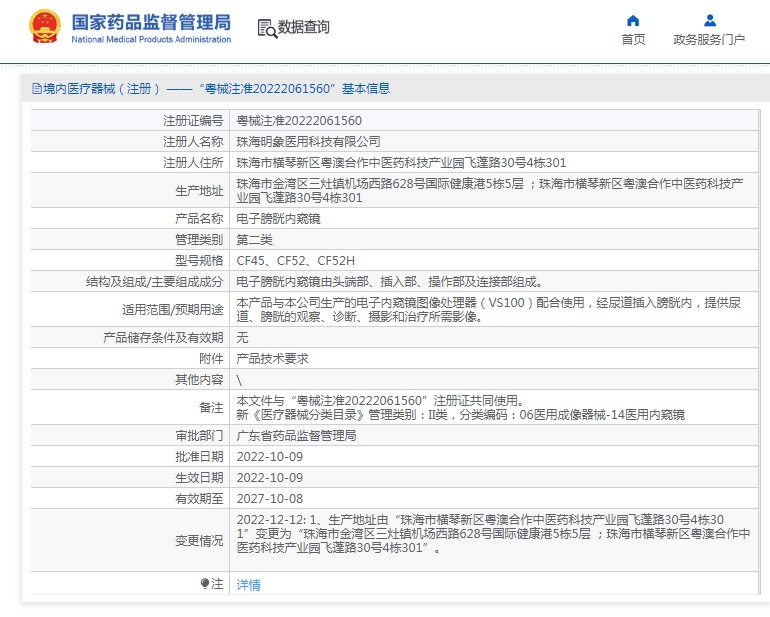The width and height of the screenshot is (770, 617).
Task: Click 国家药品监督管理局 site title
Action: click(151, 23)
